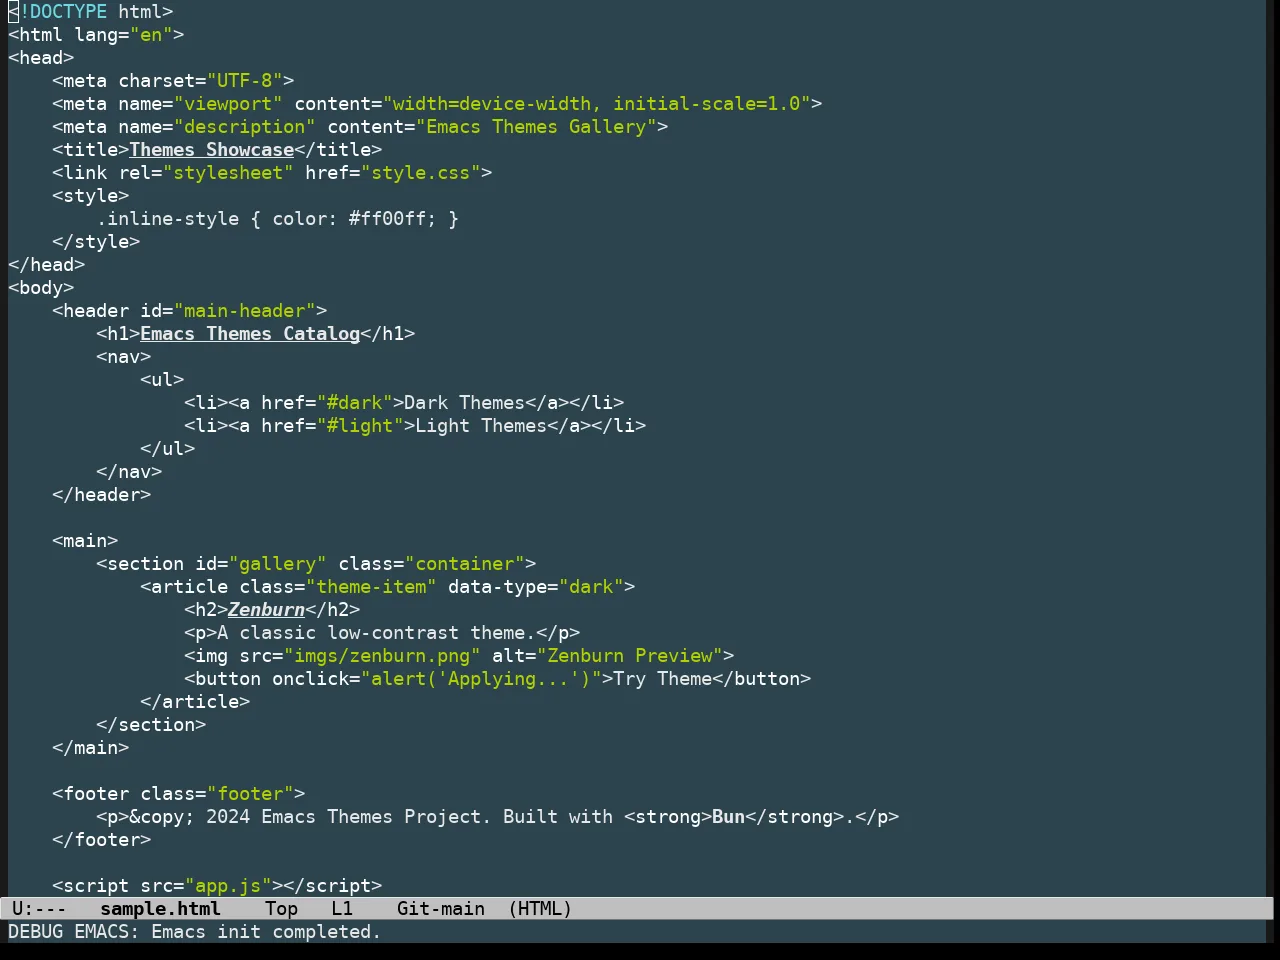This screenshot has width=1280, height=960.
Task: Click the "Emacs Themes Gallery" content string
Action: [x=536, y=127]
